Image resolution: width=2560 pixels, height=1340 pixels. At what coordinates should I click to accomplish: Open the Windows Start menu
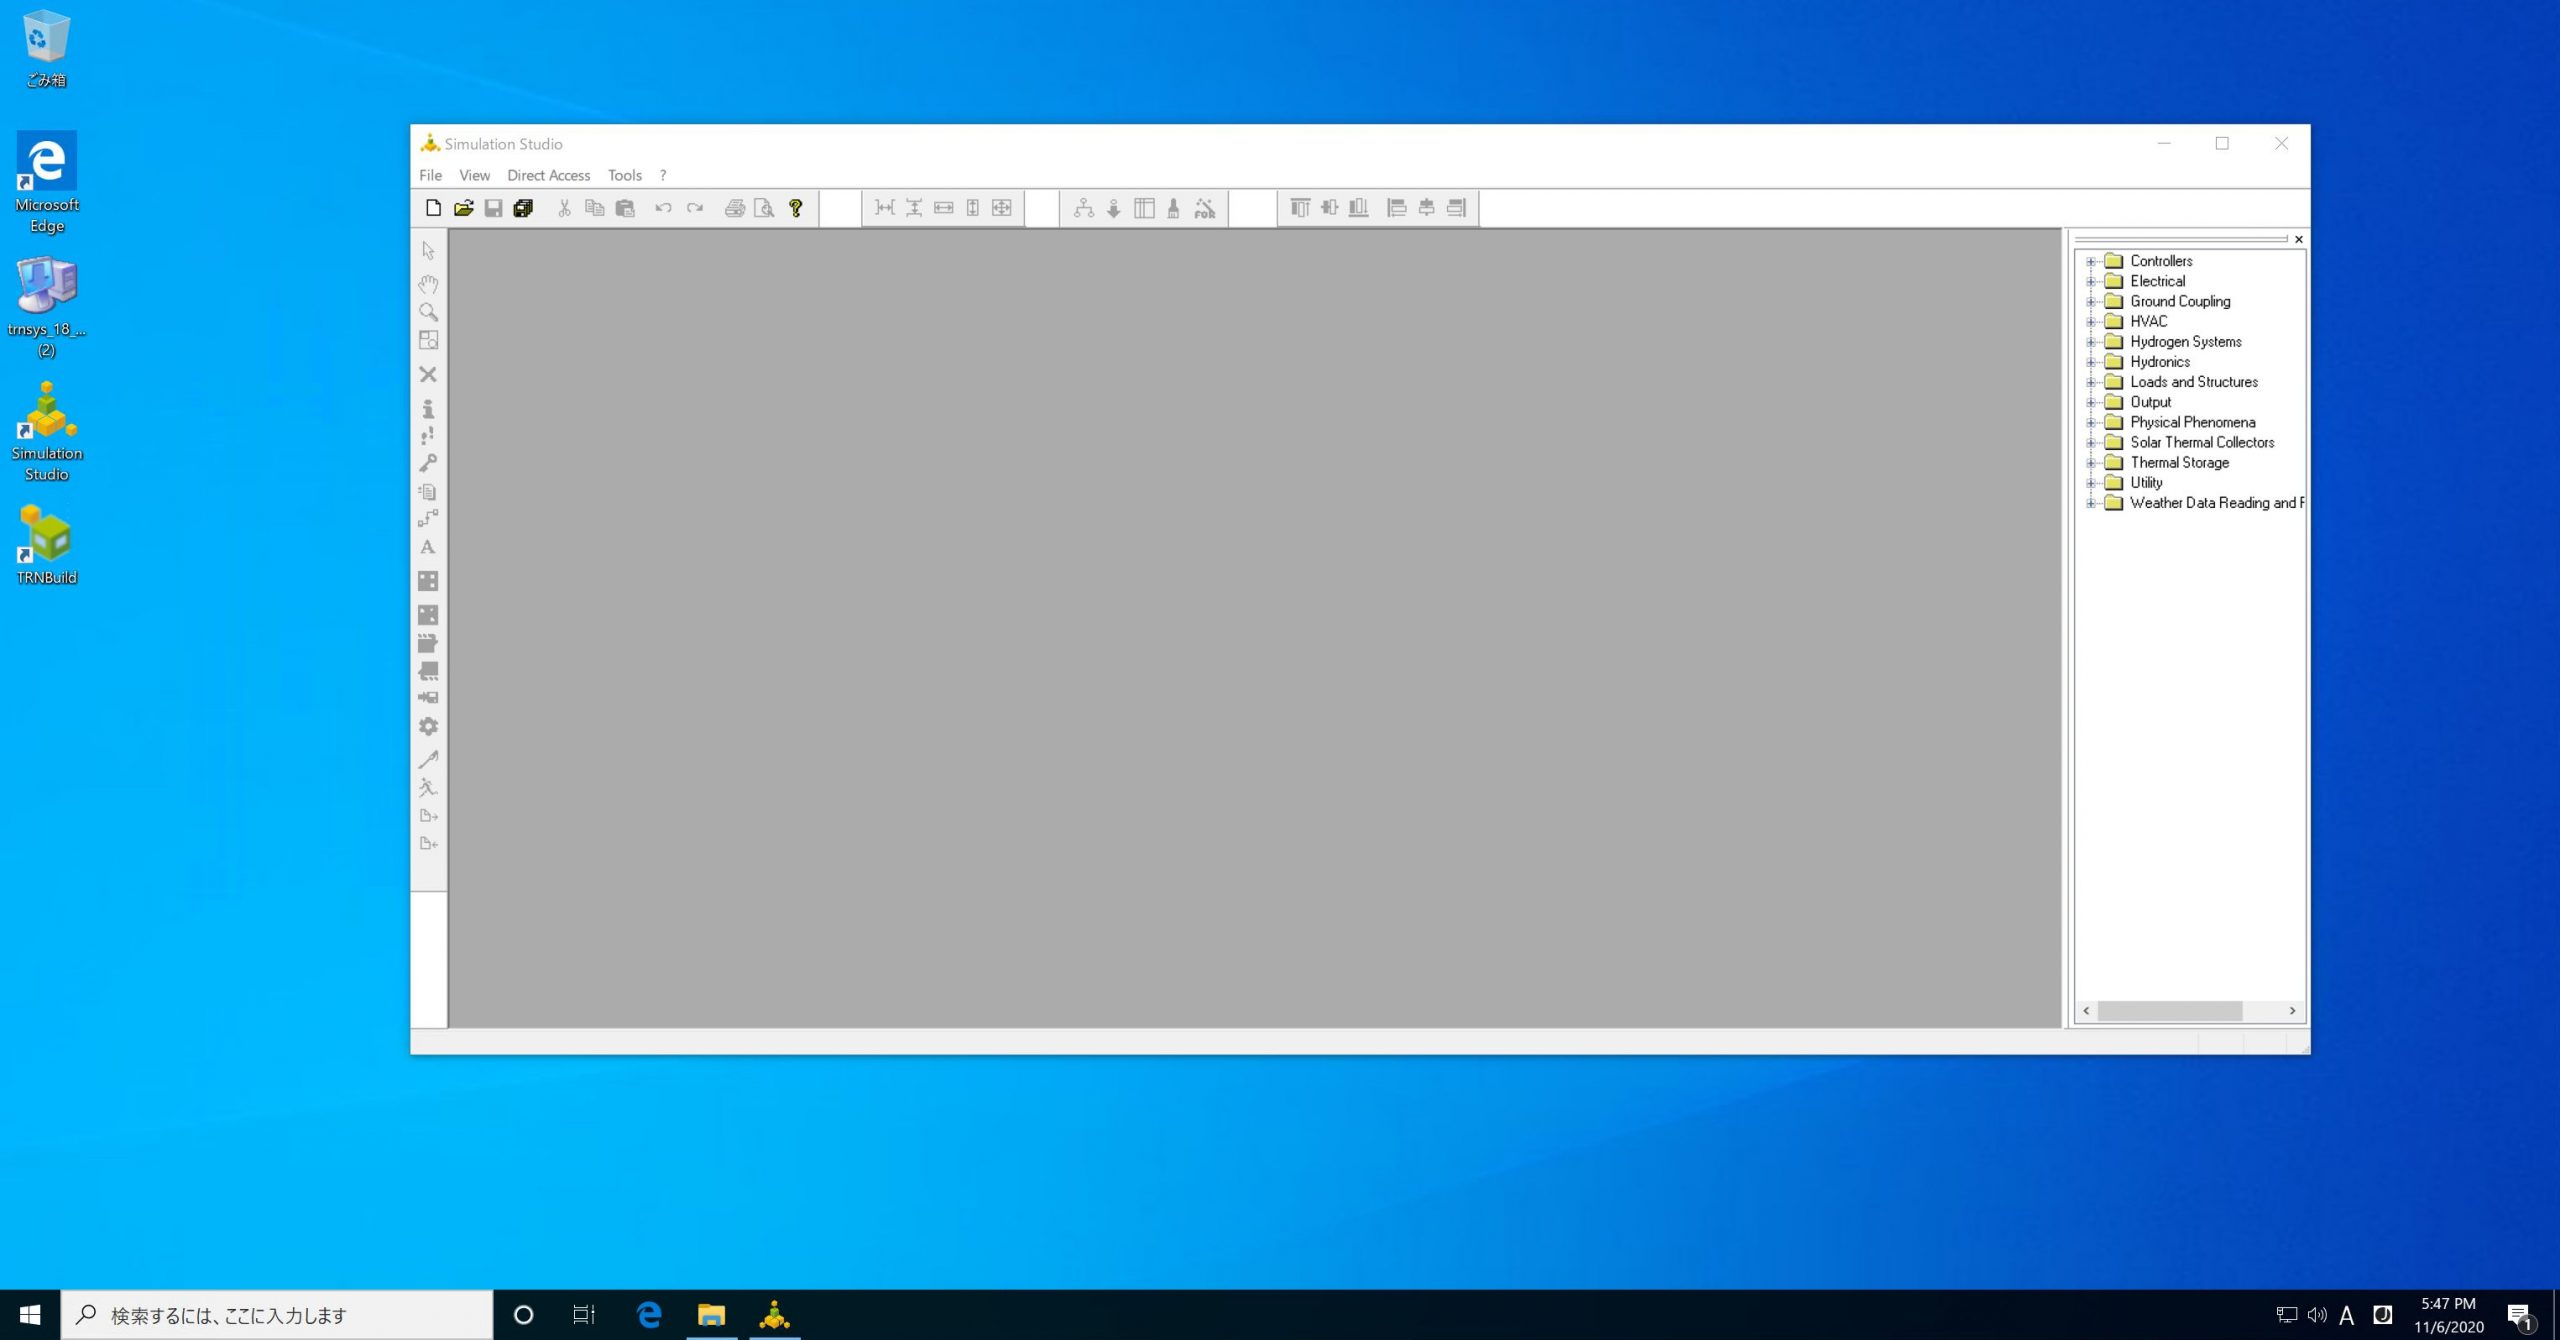pos(30,1315)
